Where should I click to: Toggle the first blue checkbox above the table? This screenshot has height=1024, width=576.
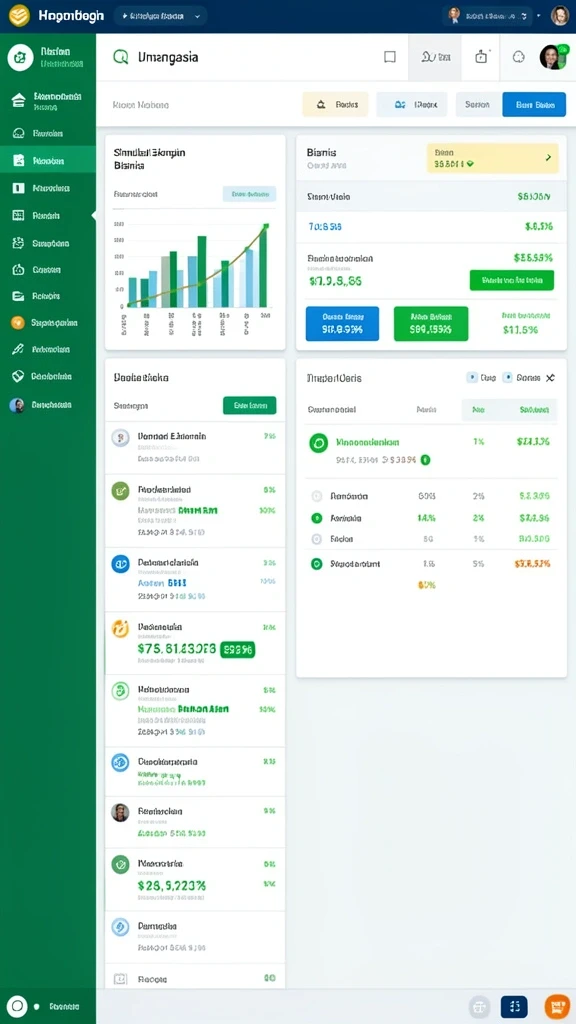click(472, 377)
